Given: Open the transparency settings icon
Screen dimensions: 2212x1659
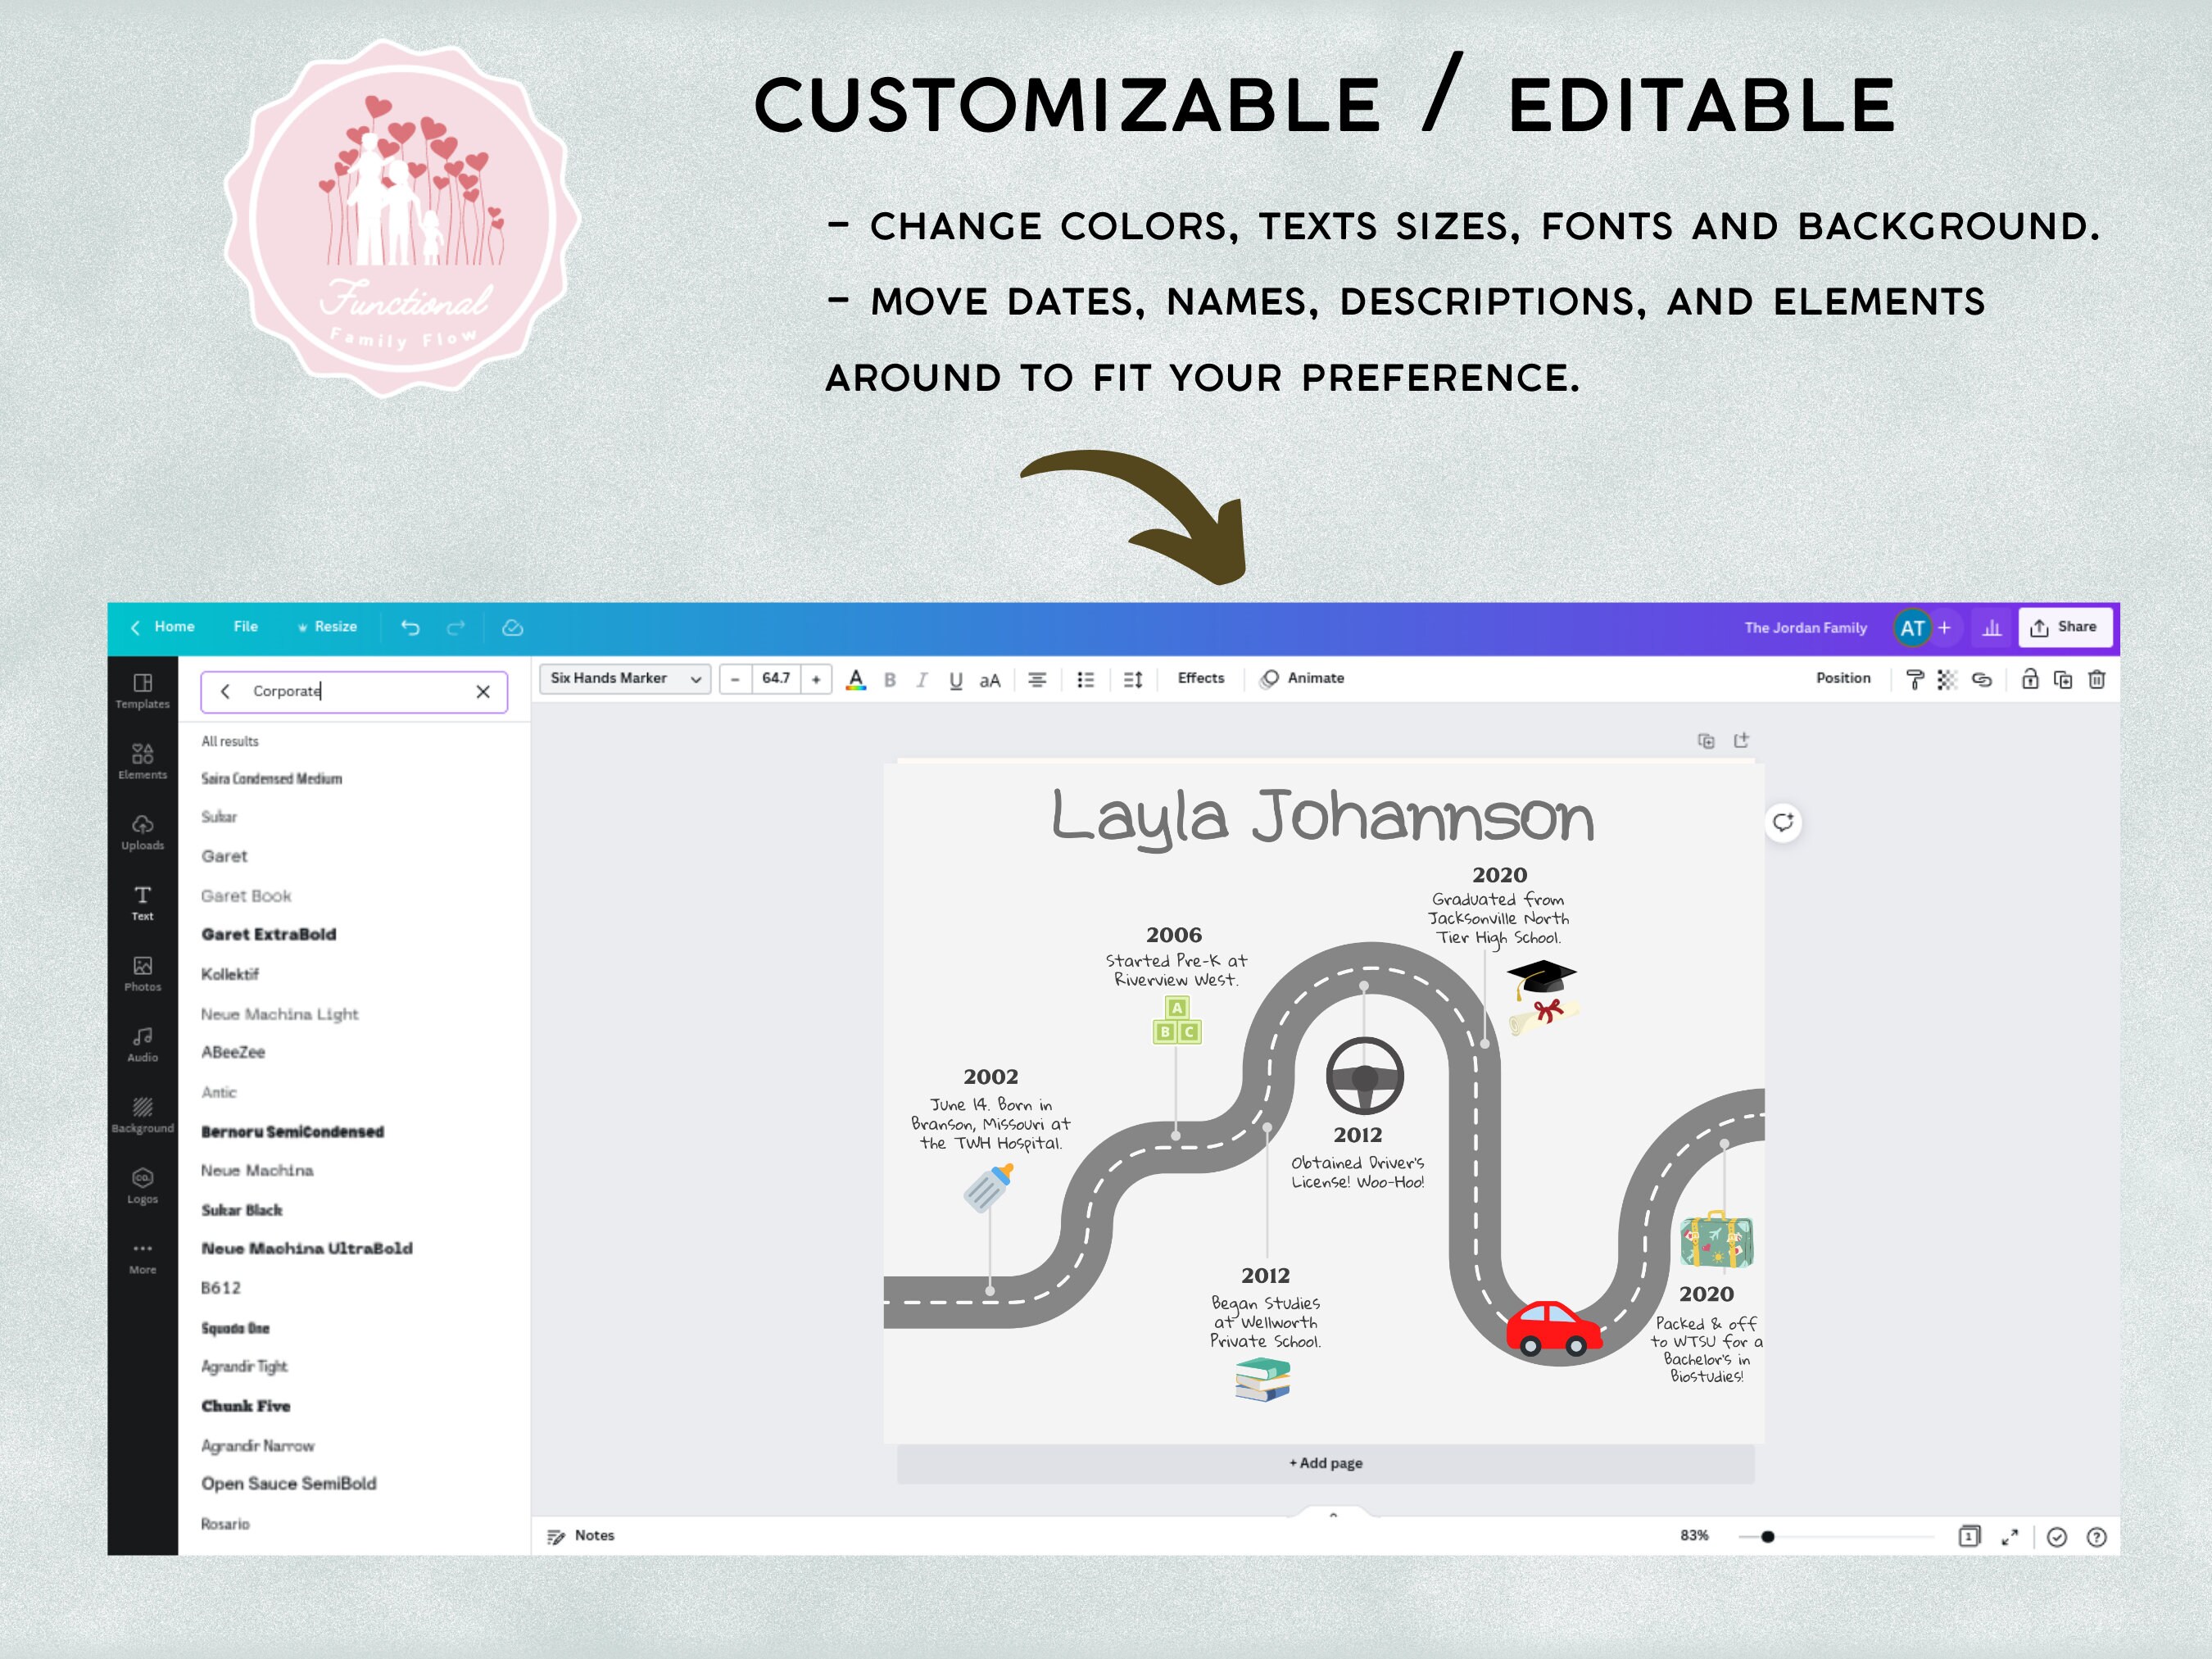Looking at the screenshot, I should tap(1947, 680).
